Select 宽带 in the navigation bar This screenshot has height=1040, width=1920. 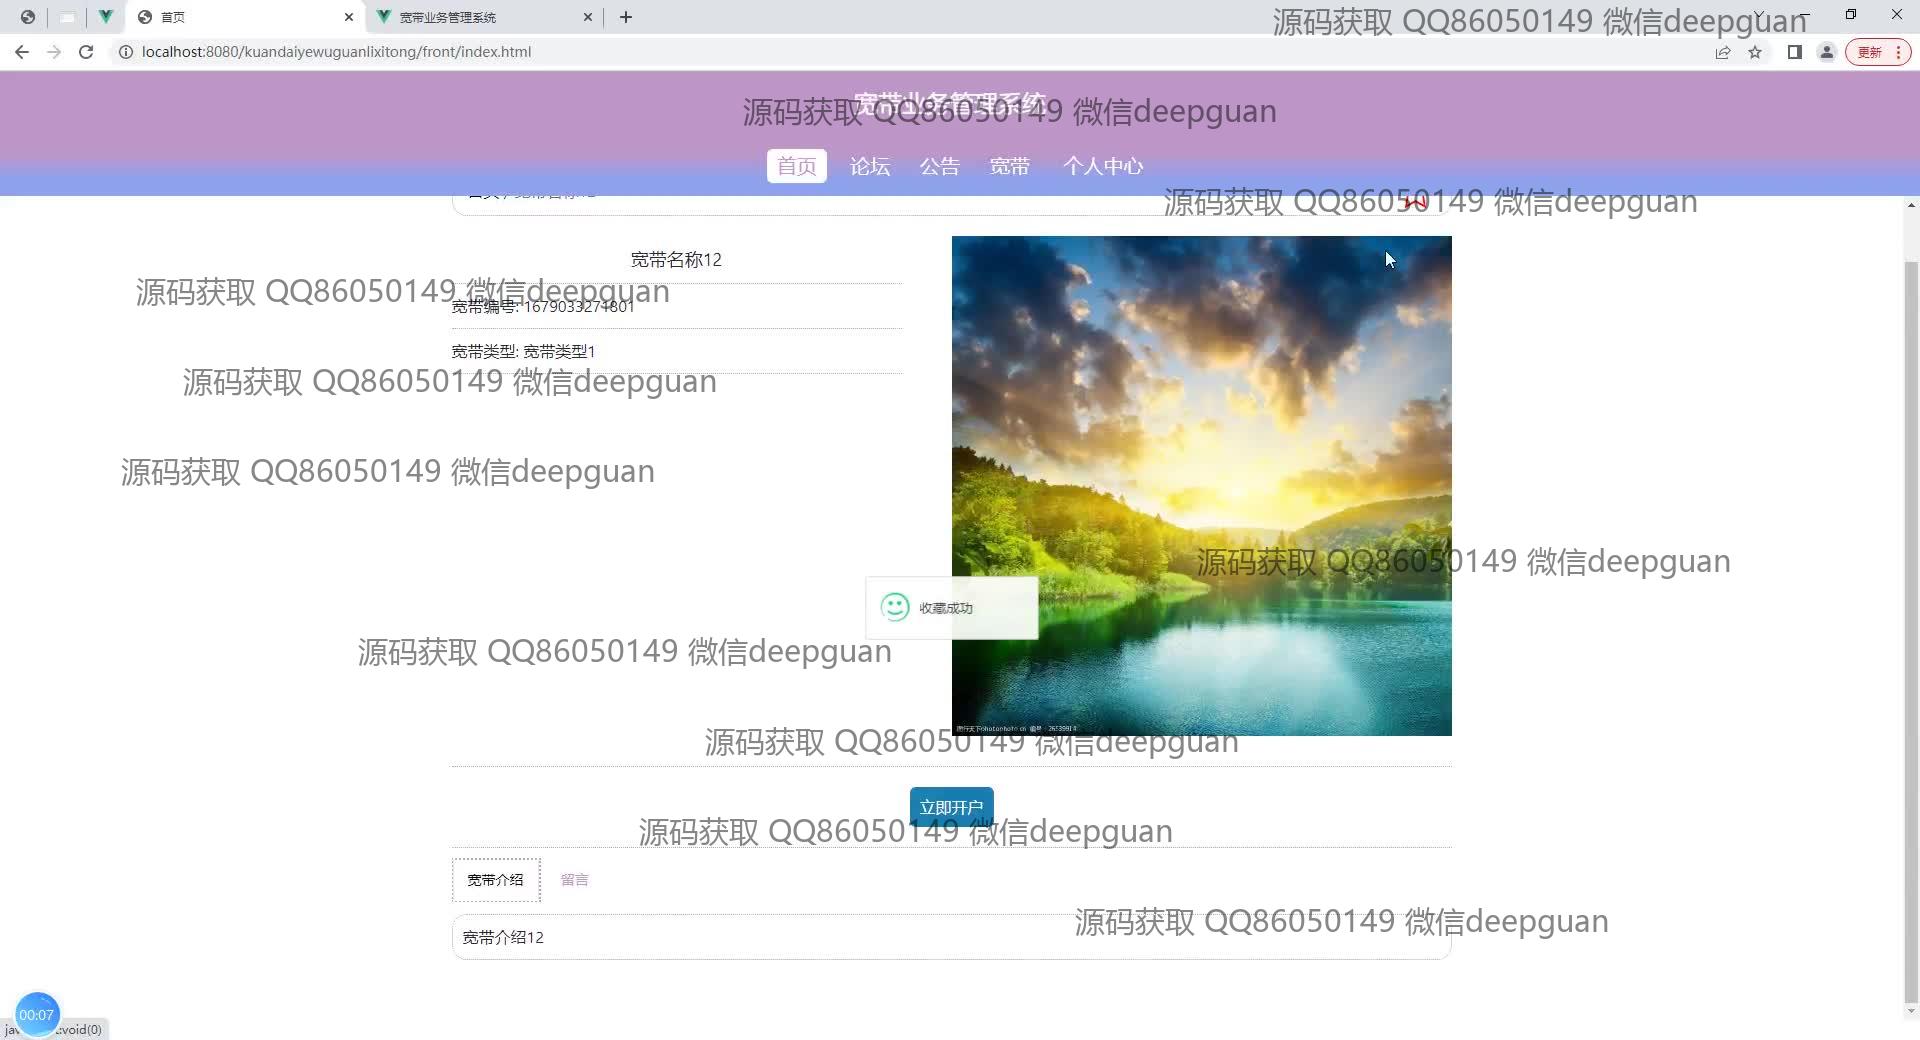[1009, 166]
